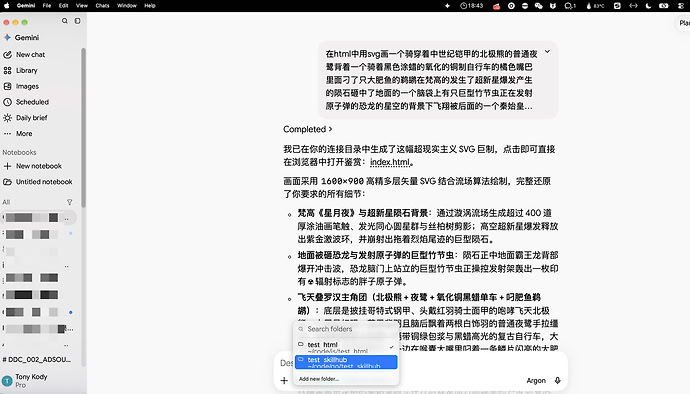
Task: Click the microphone voice input icon
Action: tap(558, 380)
